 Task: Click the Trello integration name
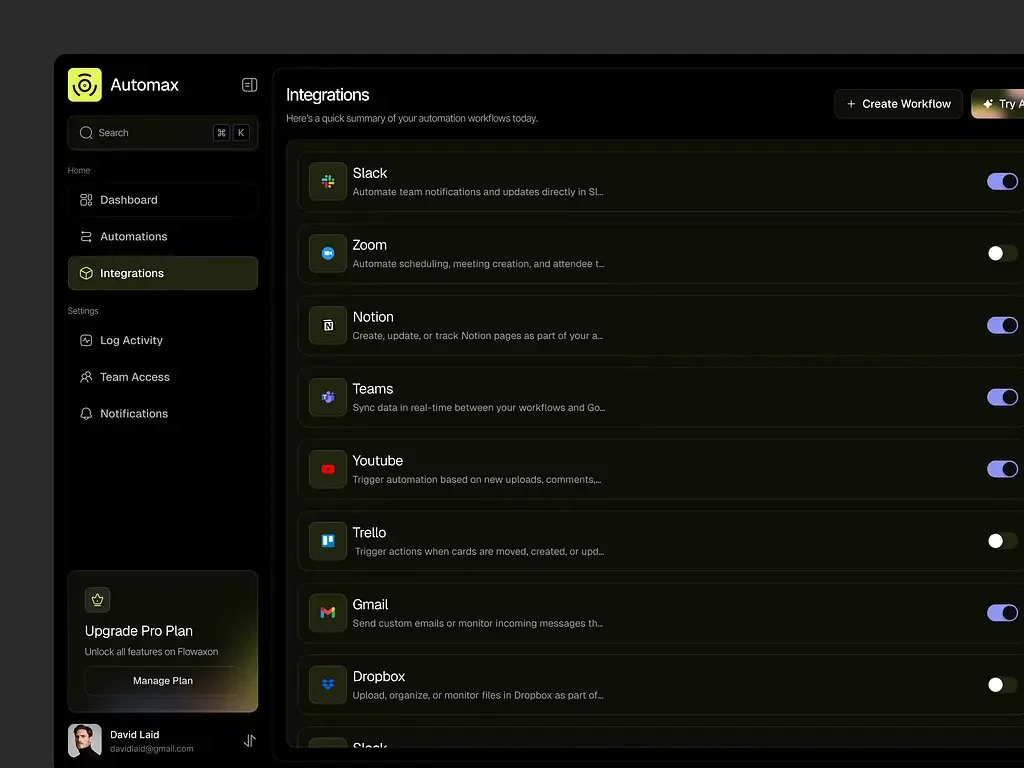point(369,533)
